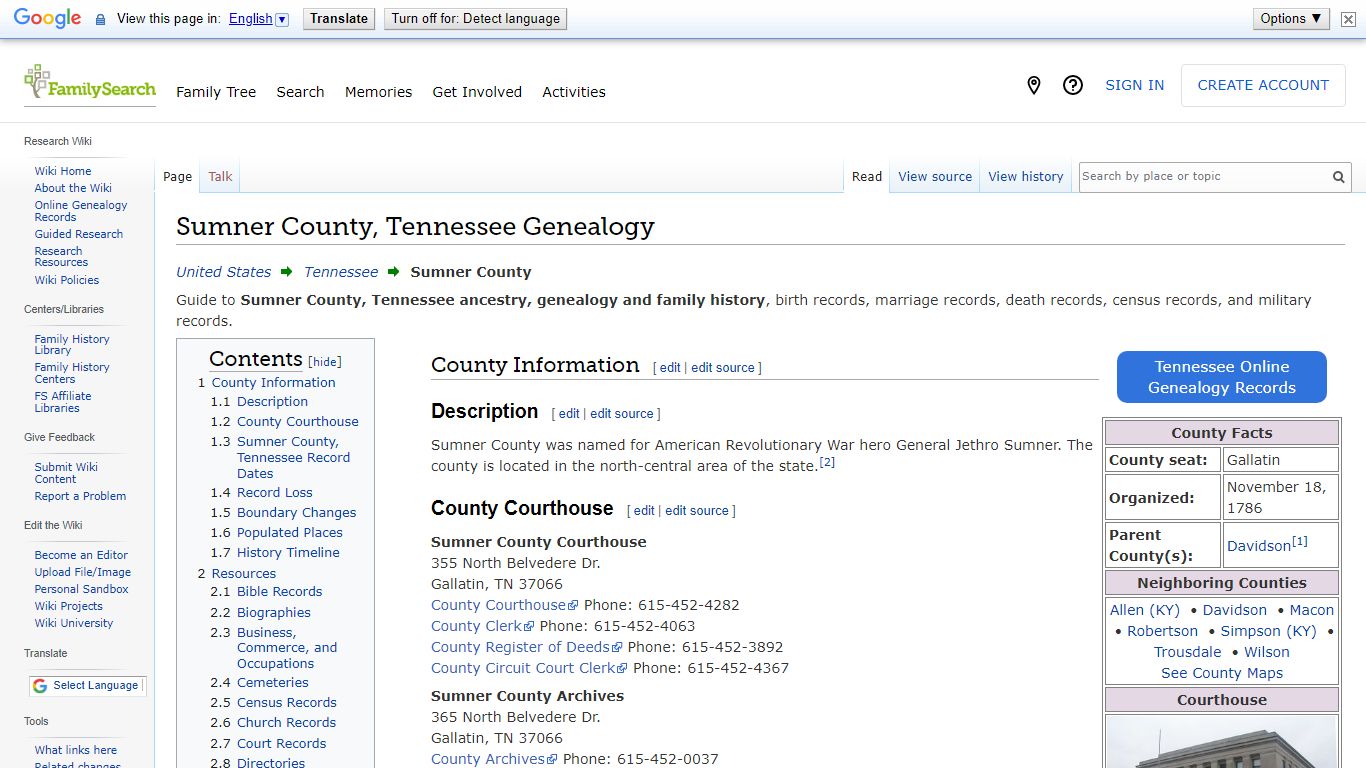
Task: Close the Google Translate bar
Action: pyautogui.click(x=1348, y=19)
